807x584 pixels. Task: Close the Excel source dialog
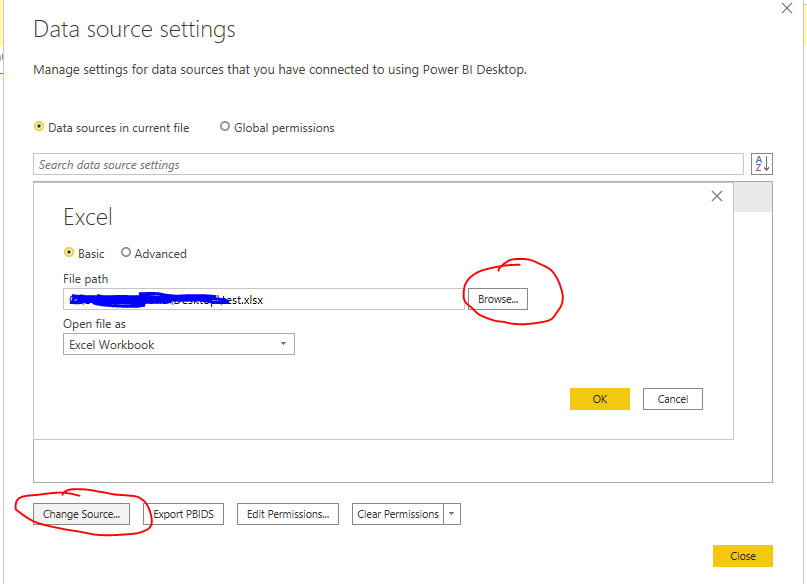717,196
